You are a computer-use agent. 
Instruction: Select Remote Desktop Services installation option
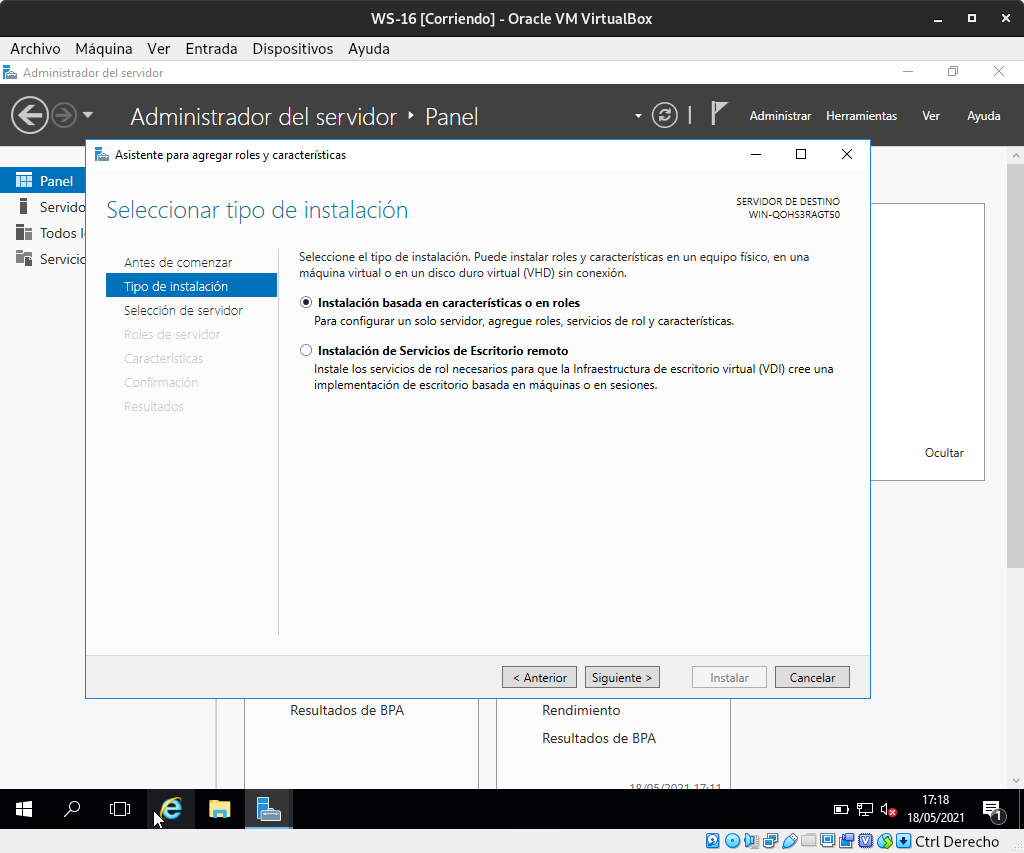306,351
